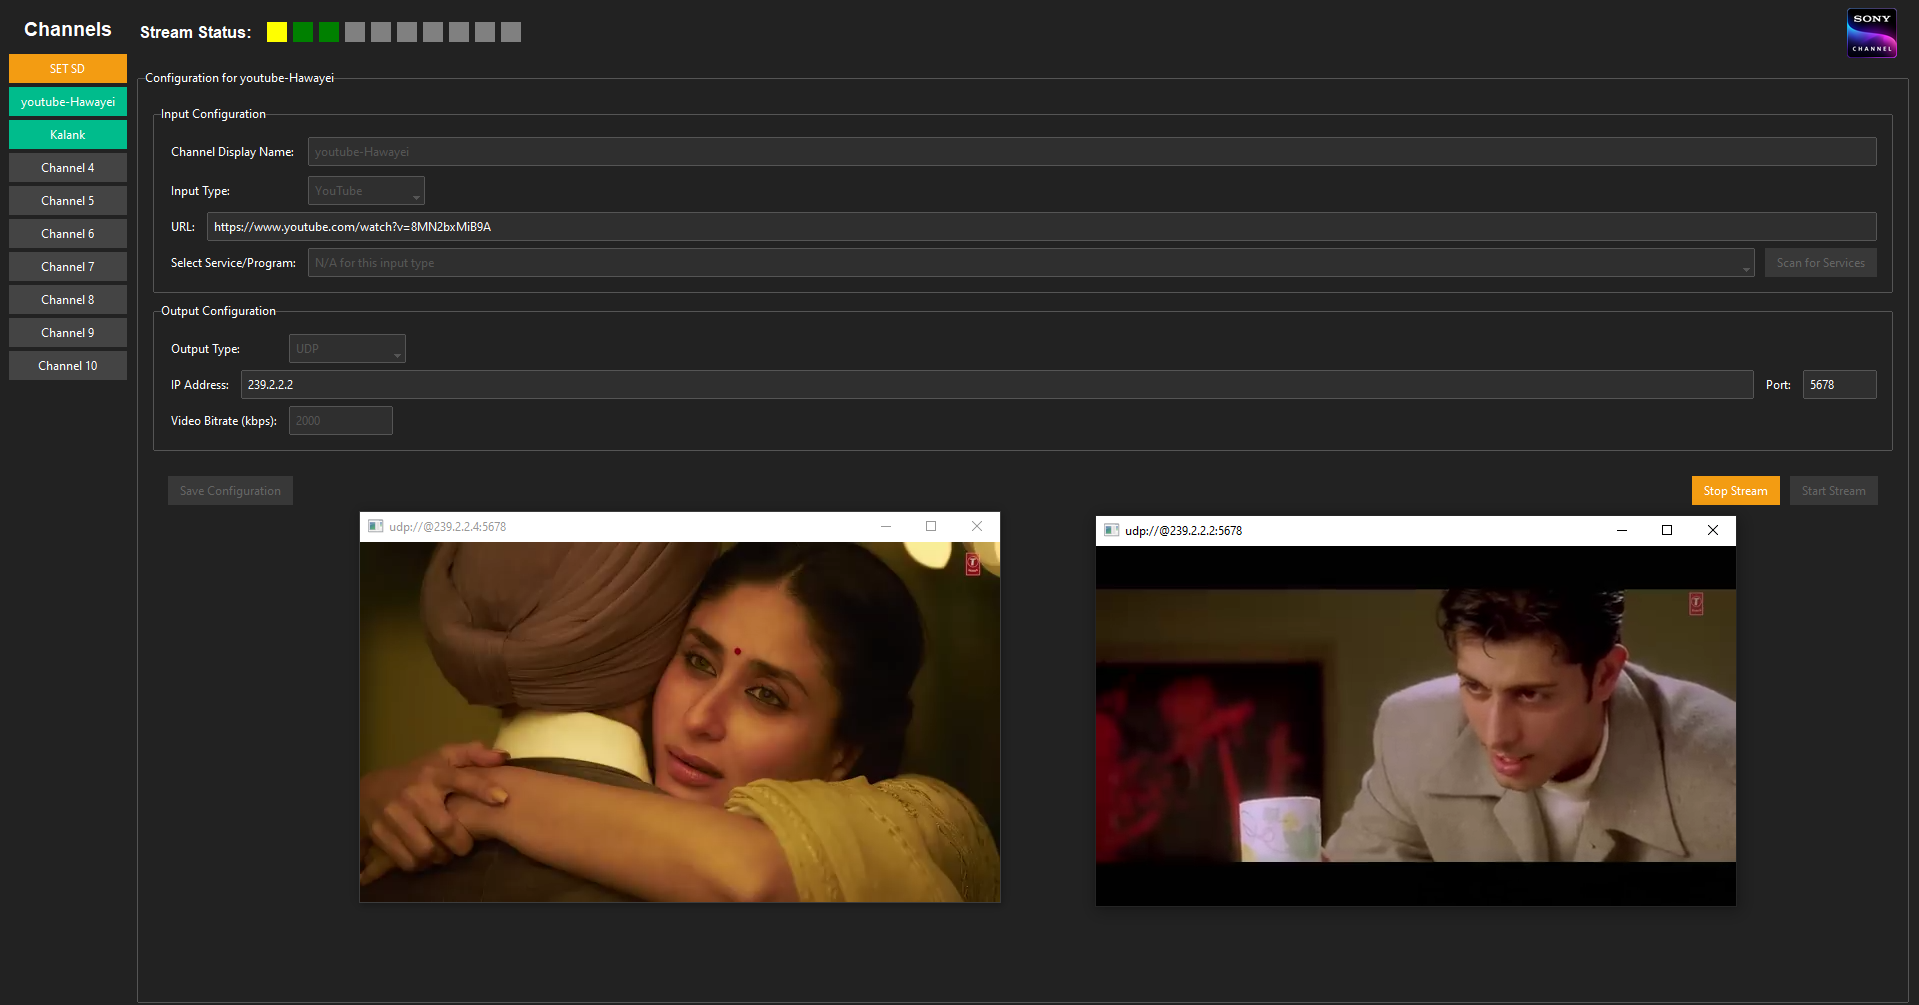Click the third green stream status square
1919x1005 pixels.
[328, 32]
